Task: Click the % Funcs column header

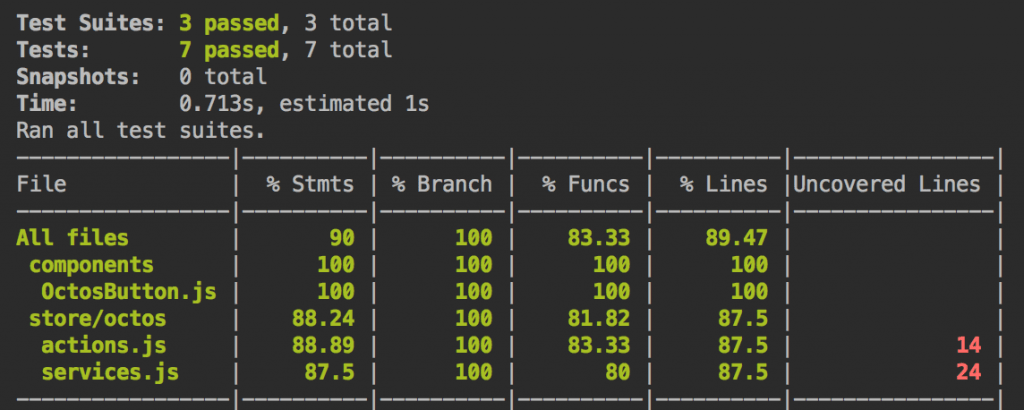Action: (586, 184)
